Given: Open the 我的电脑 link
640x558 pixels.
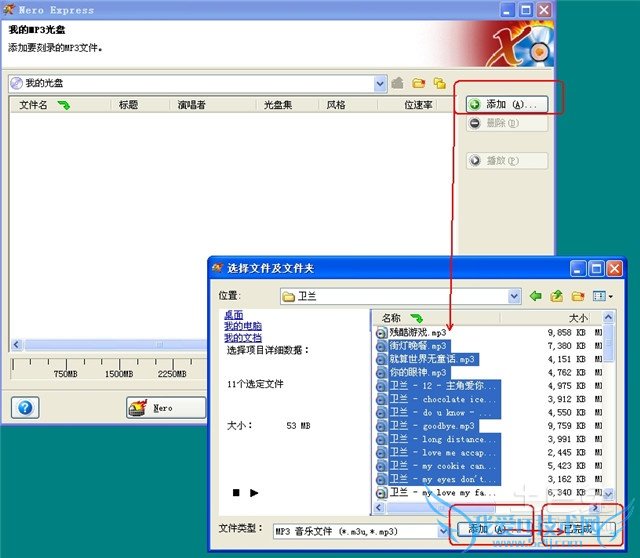Looking at the screenshot, I should 243,326.
